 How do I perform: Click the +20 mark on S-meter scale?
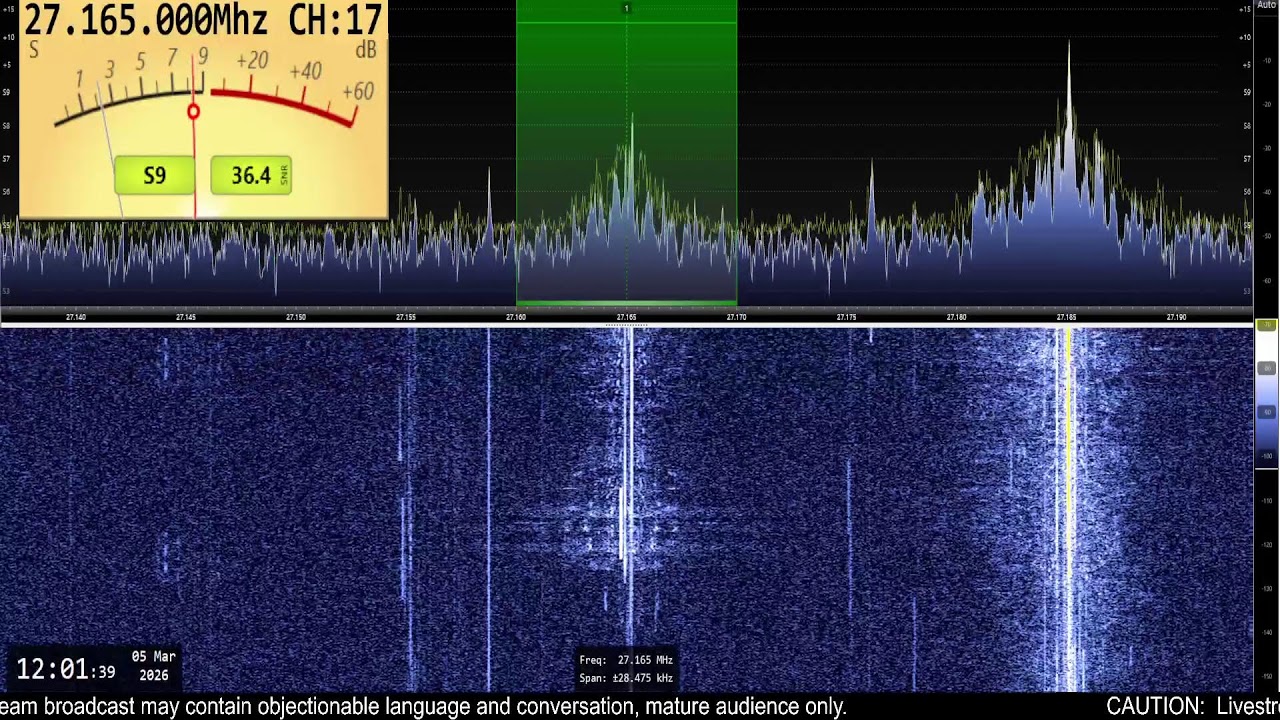tap(252, 60)
